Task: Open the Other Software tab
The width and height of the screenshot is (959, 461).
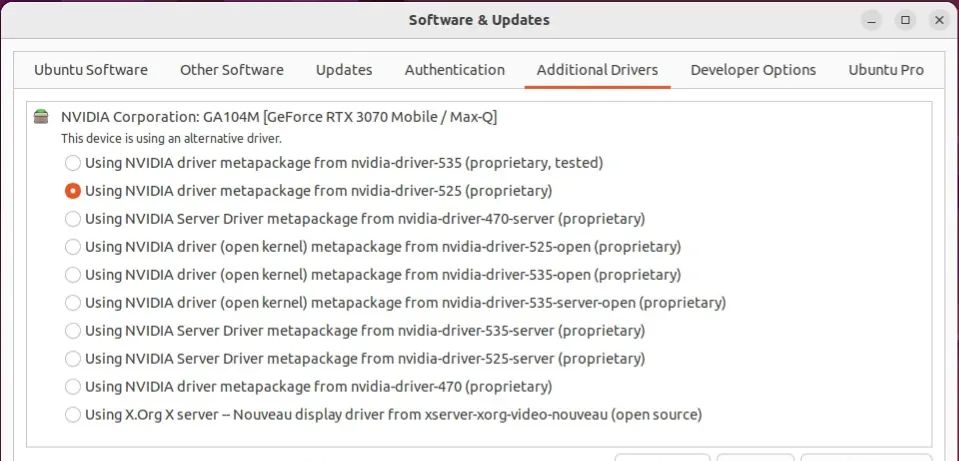Action: coord(232,70)
